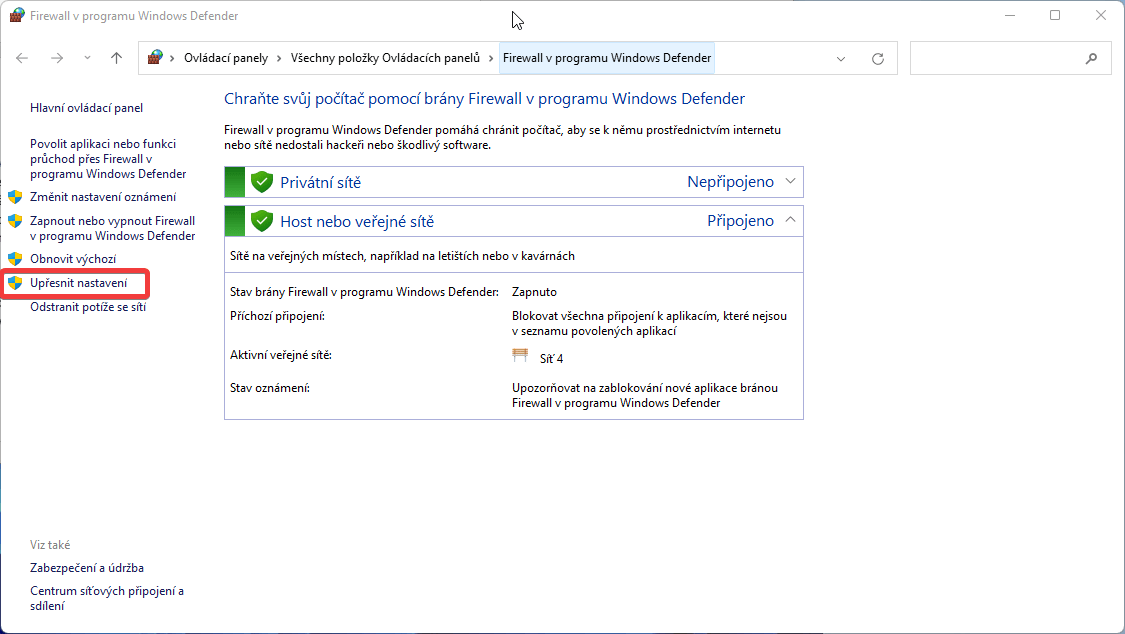Click Host nebo veřejné sítě heading
The height and width of the screenshot is (634, 1125).
[x=357, y=222]
